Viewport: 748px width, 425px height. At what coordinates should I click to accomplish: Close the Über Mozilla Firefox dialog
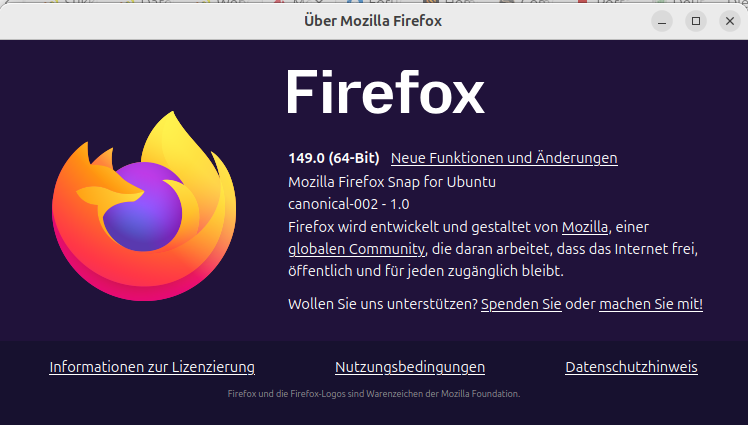coord(729,21)
